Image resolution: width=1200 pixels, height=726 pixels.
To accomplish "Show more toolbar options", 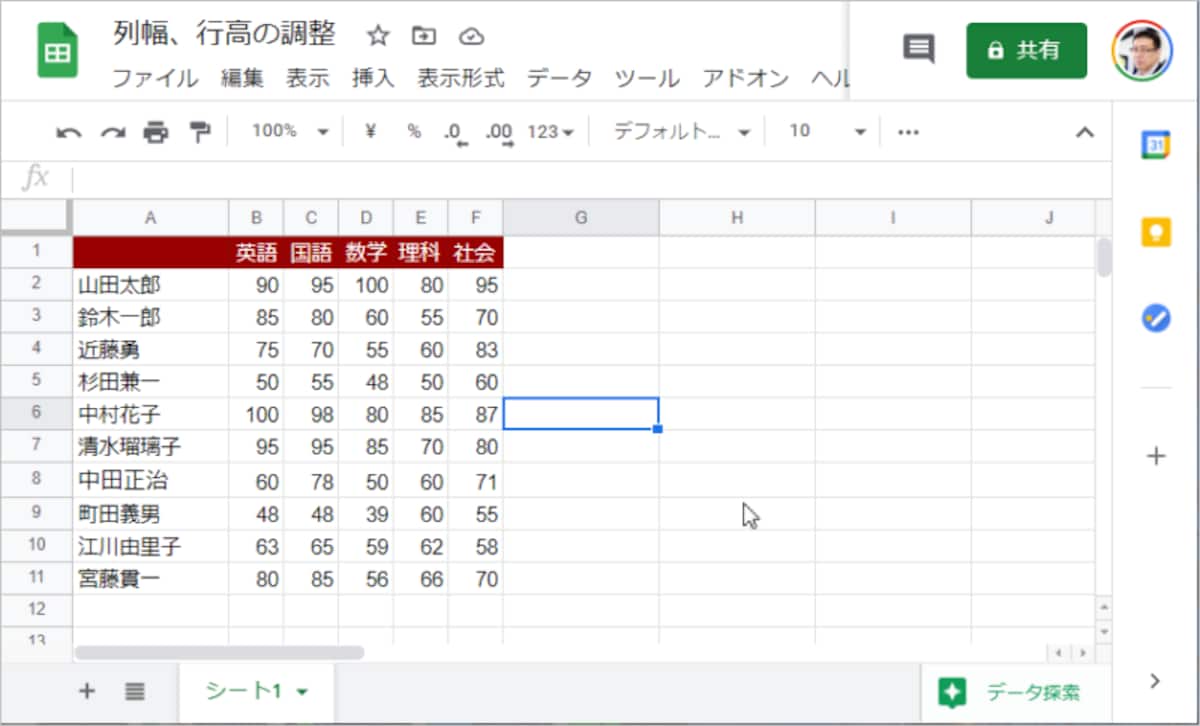I will point(908,131).
